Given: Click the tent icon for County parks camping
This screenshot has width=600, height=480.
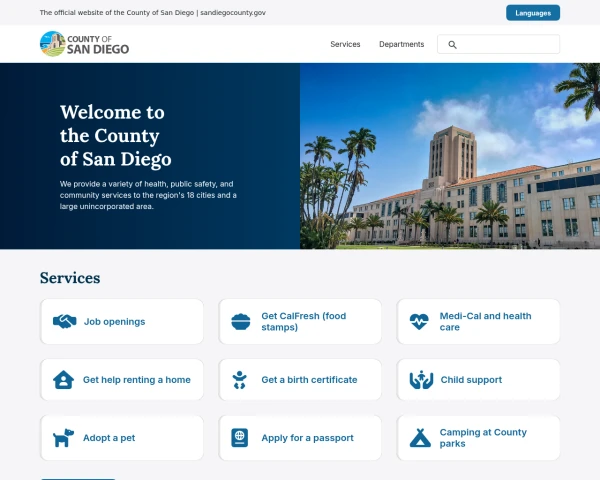Looking at the screenshot, I should coord(420,438).
